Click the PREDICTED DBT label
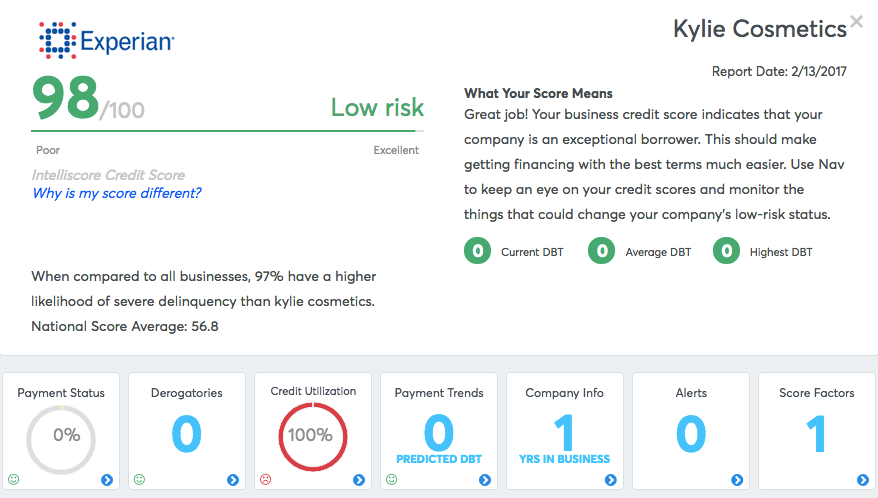878x498 pixels. (x=439, y=459)
